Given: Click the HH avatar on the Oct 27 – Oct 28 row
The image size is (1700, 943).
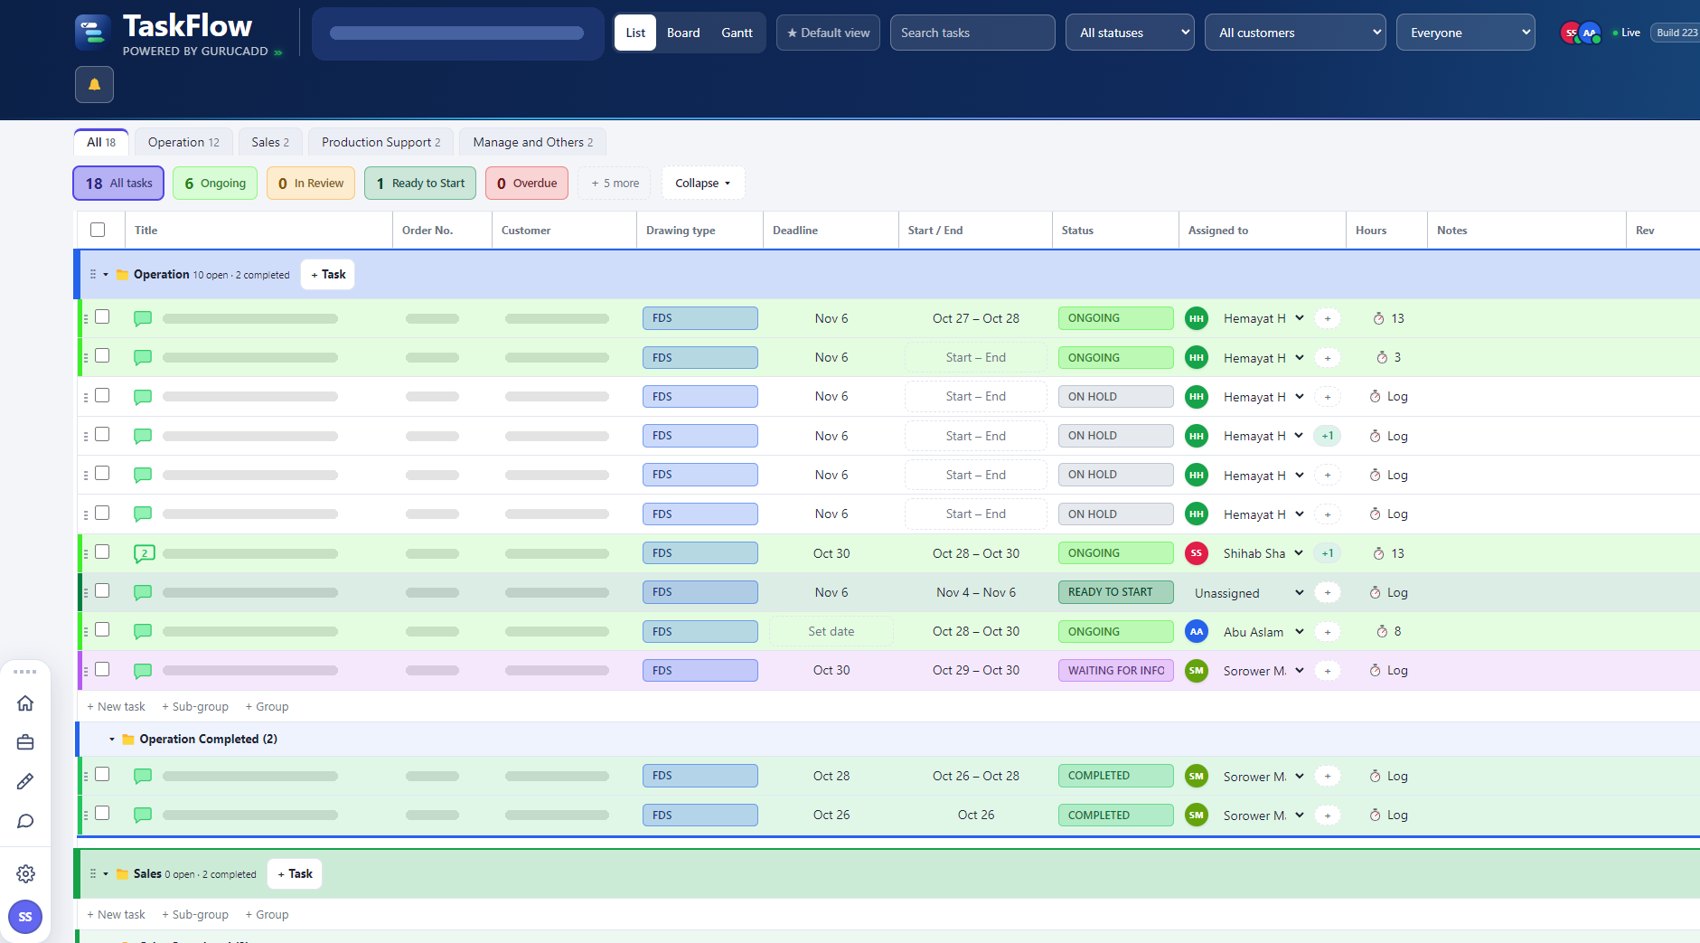Looking at the screenshot, I should (1196, 318).
